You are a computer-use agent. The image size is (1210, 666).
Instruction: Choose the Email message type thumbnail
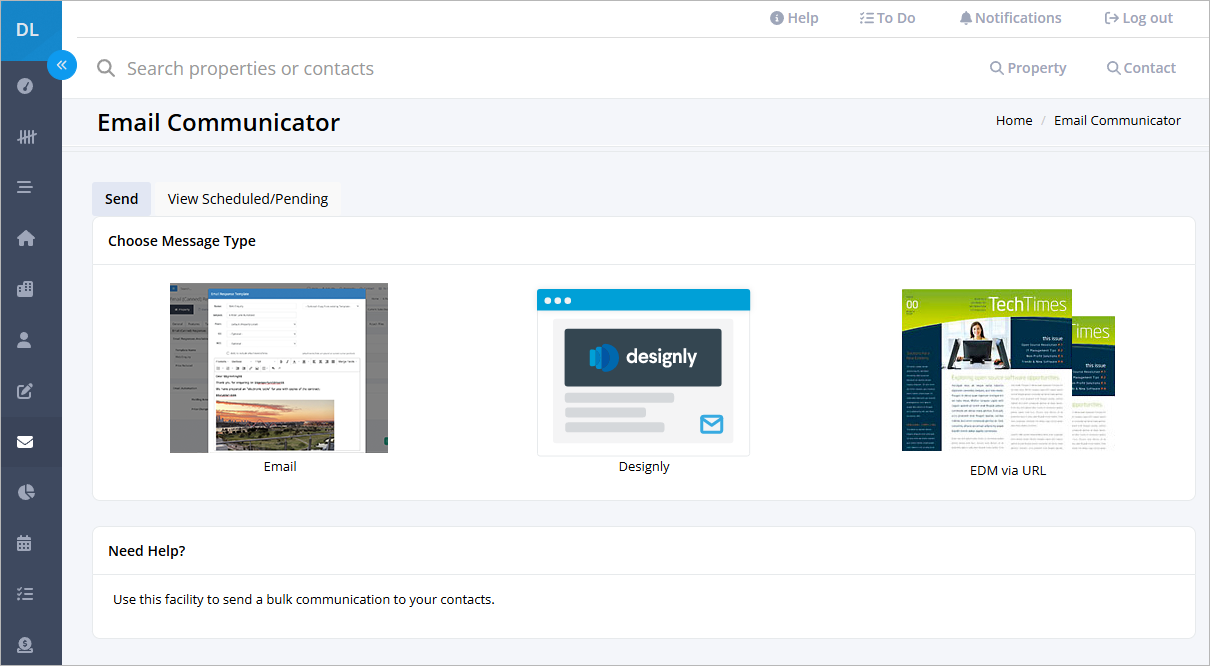coord(279,368)
